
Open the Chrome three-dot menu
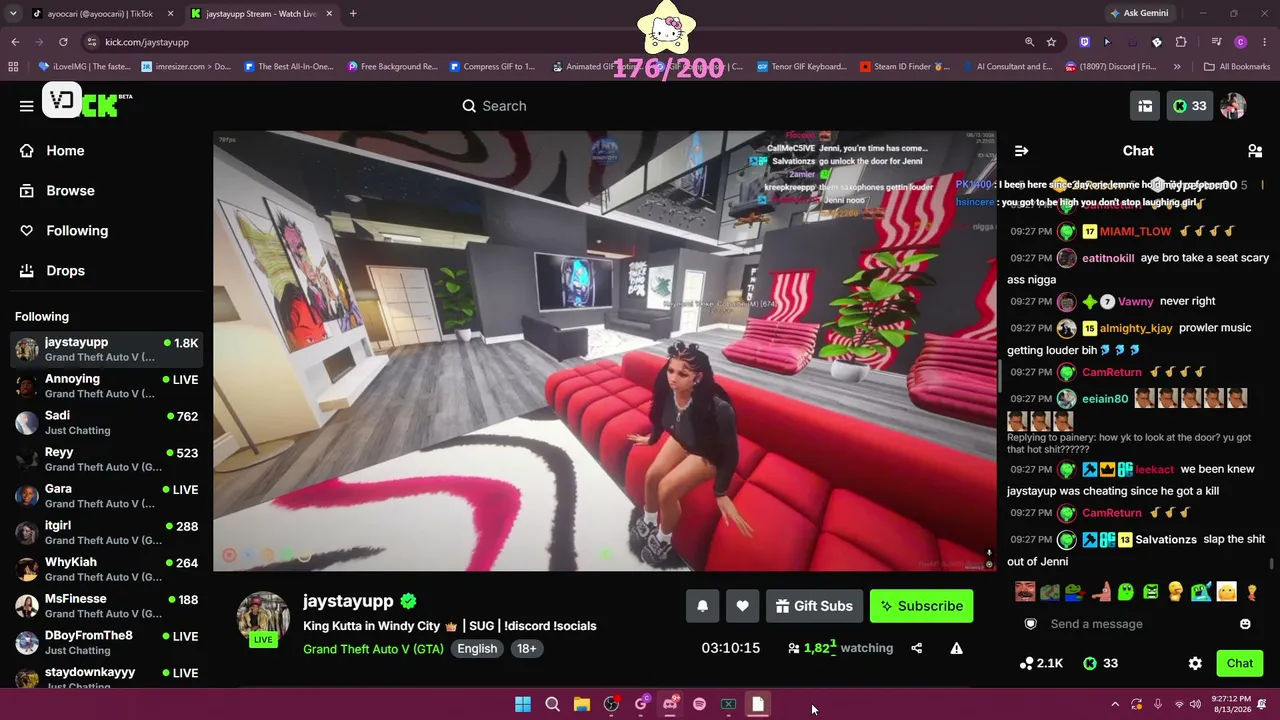(x=1265, y=42)
